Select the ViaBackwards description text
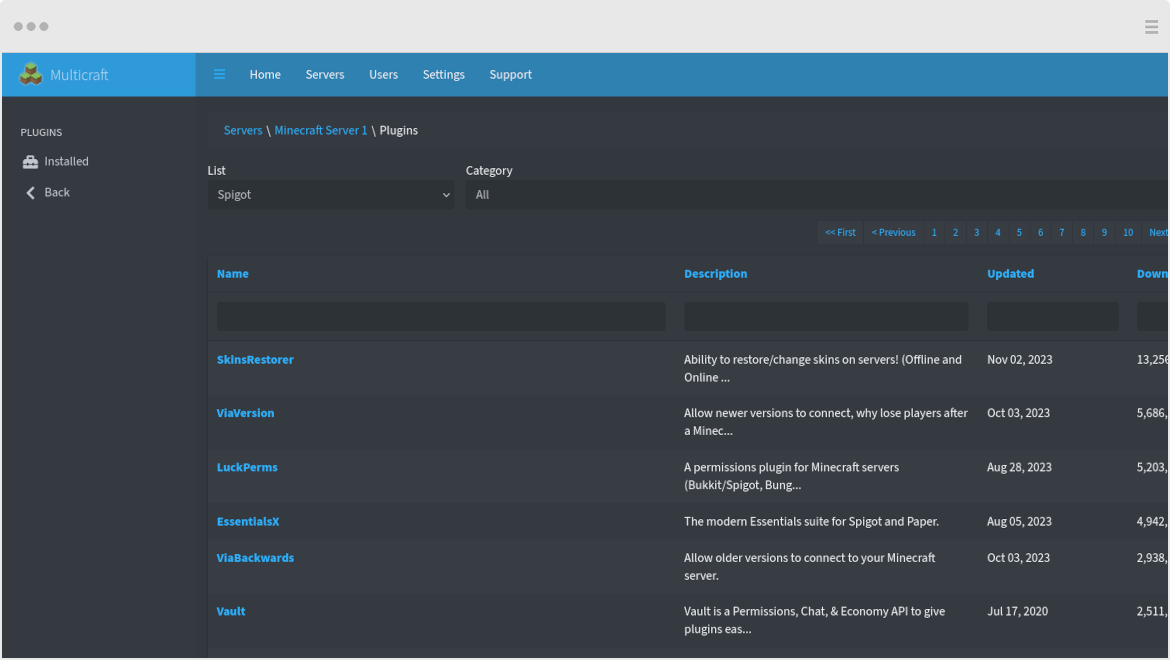 click(x=810, y=567)
